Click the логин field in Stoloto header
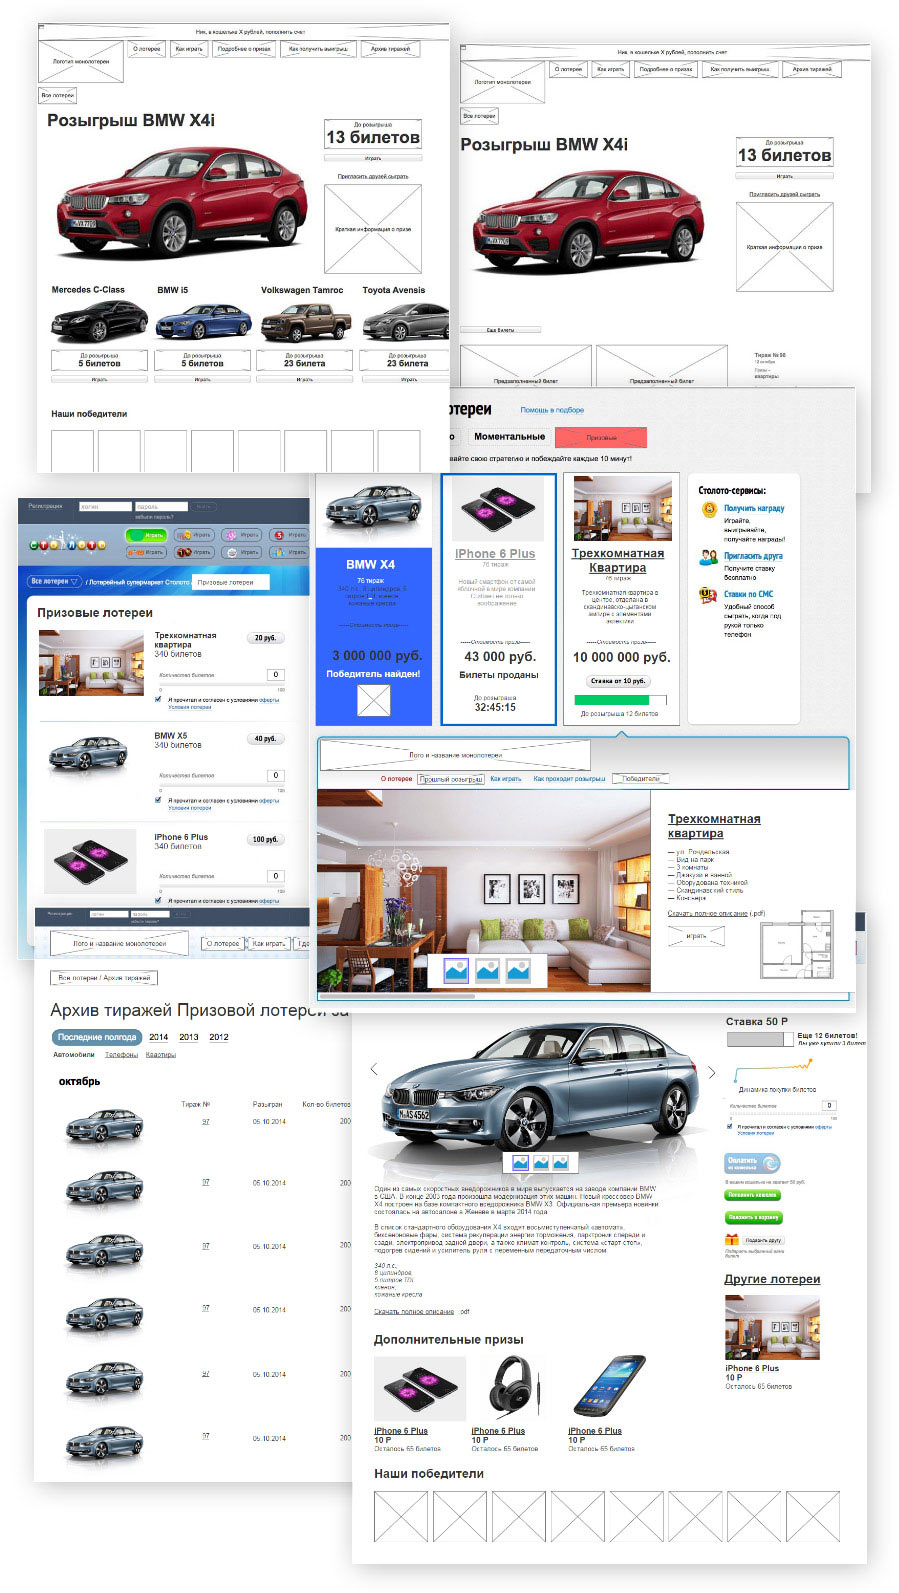The width and height of the screenshot is (899, 1593). click(105, 507)
